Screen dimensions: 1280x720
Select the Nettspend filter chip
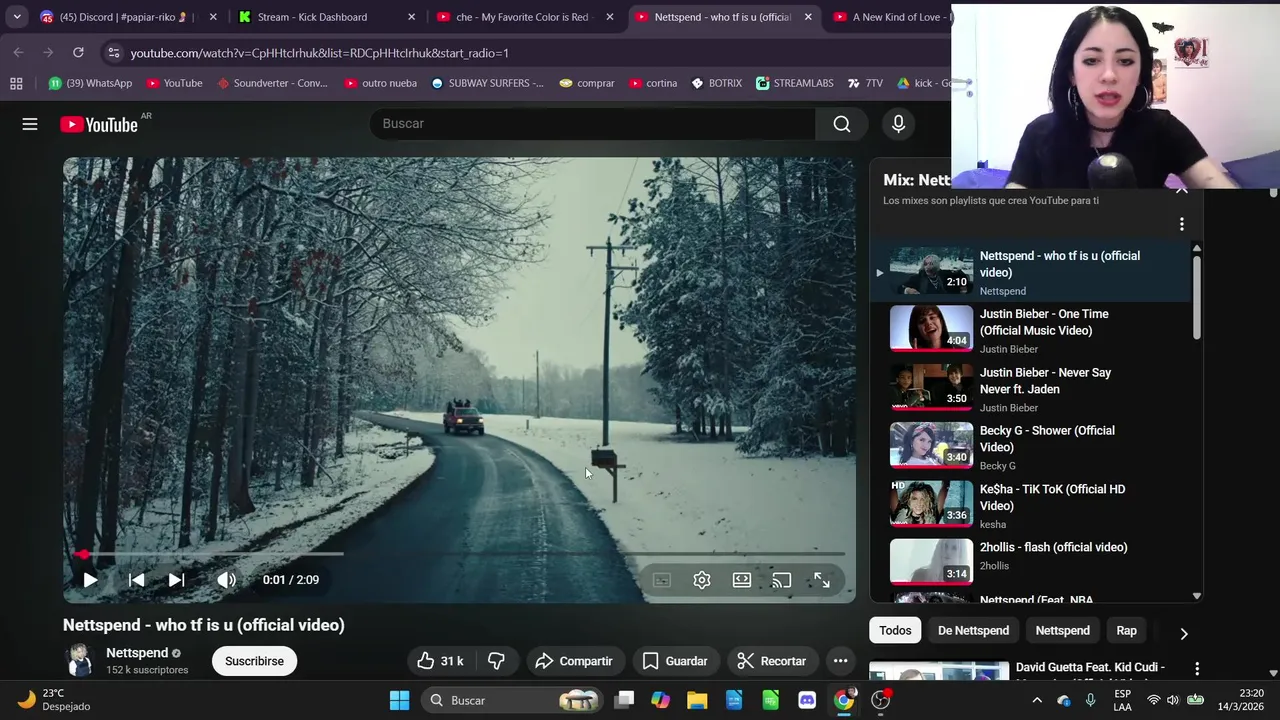coord(1062,631)
